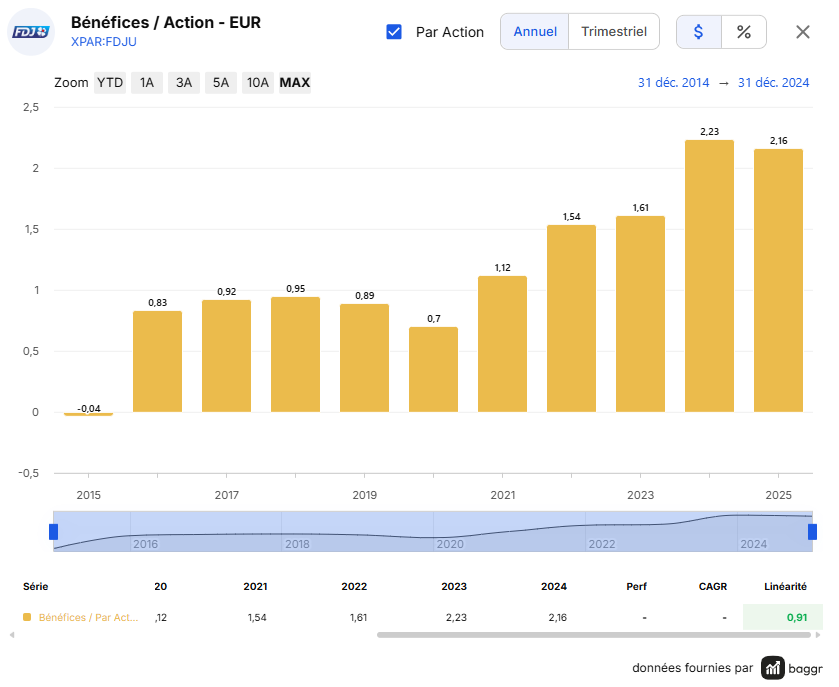Viewport: 839px width, 687px height.
Task: Switch values to percent display icon
Action: pyautogui.click(x=744, y=32)
